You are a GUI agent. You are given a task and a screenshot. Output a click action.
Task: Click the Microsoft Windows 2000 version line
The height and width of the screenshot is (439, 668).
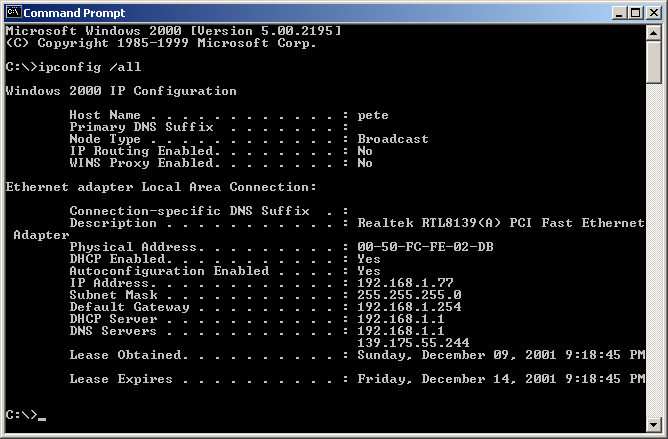coord(173,31)
